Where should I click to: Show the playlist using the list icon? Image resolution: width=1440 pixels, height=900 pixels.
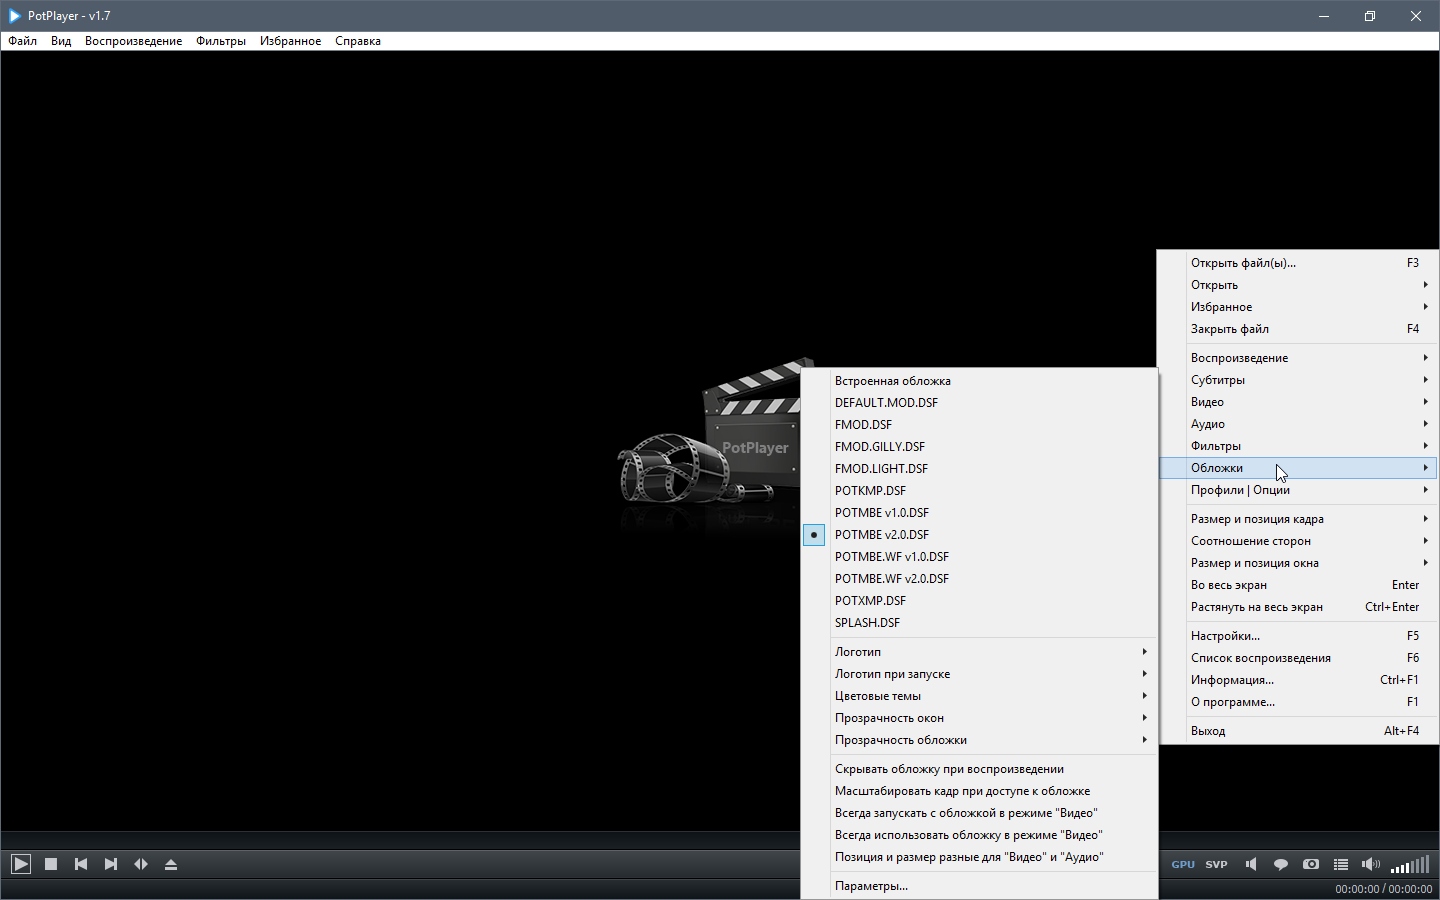pos(1341,864)
